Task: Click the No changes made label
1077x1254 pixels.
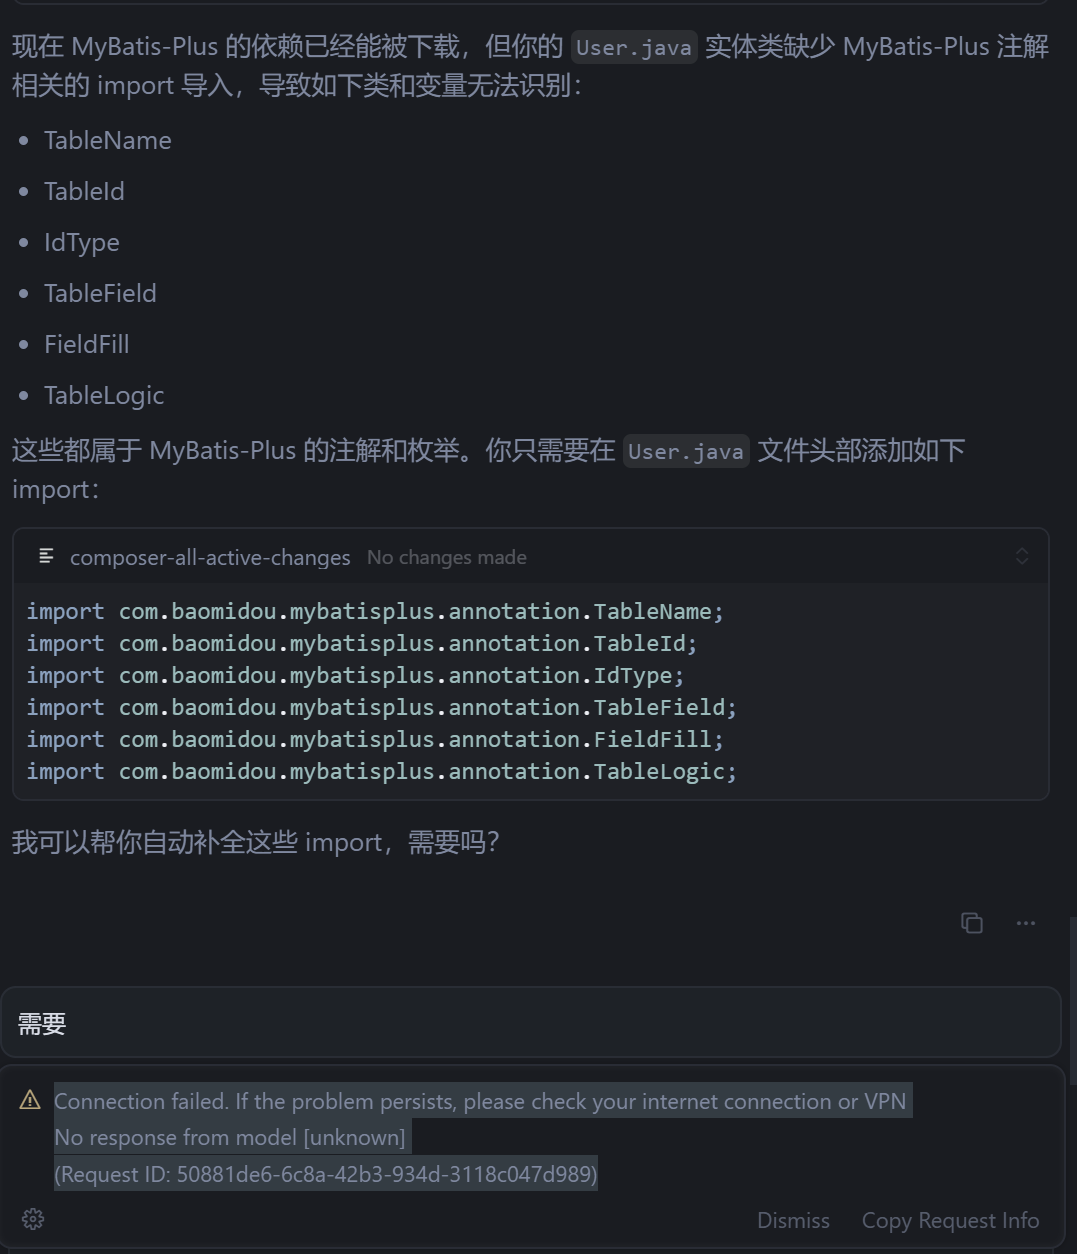Action: (446, 557)
